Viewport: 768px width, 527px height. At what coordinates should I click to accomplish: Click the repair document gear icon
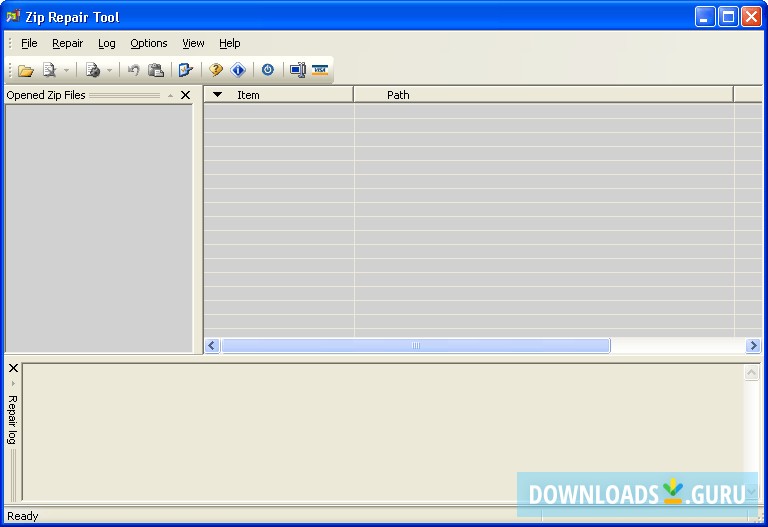[93, 70]
